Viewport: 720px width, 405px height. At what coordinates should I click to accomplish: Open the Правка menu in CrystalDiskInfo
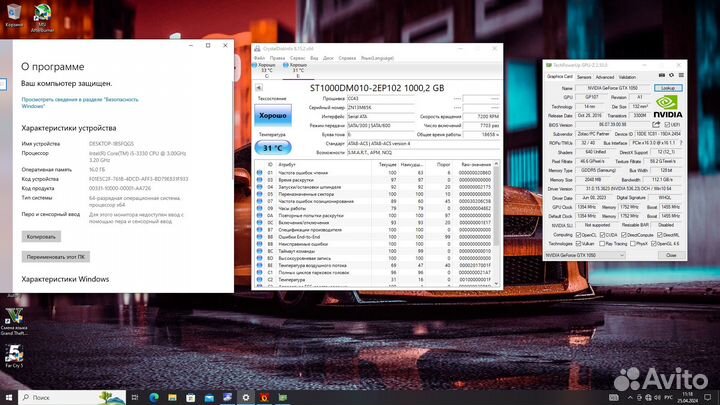click(277, 58)
